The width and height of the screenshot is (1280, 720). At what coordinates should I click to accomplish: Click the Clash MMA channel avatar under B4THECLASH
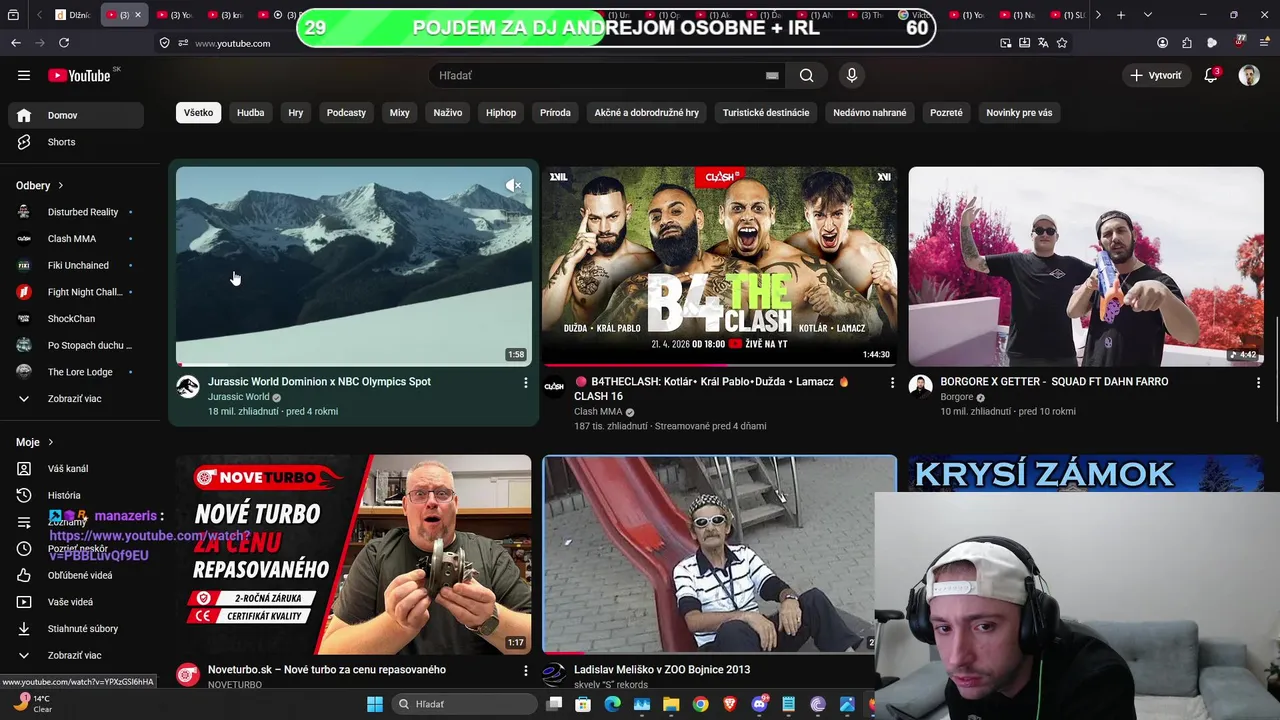point(554,387)
